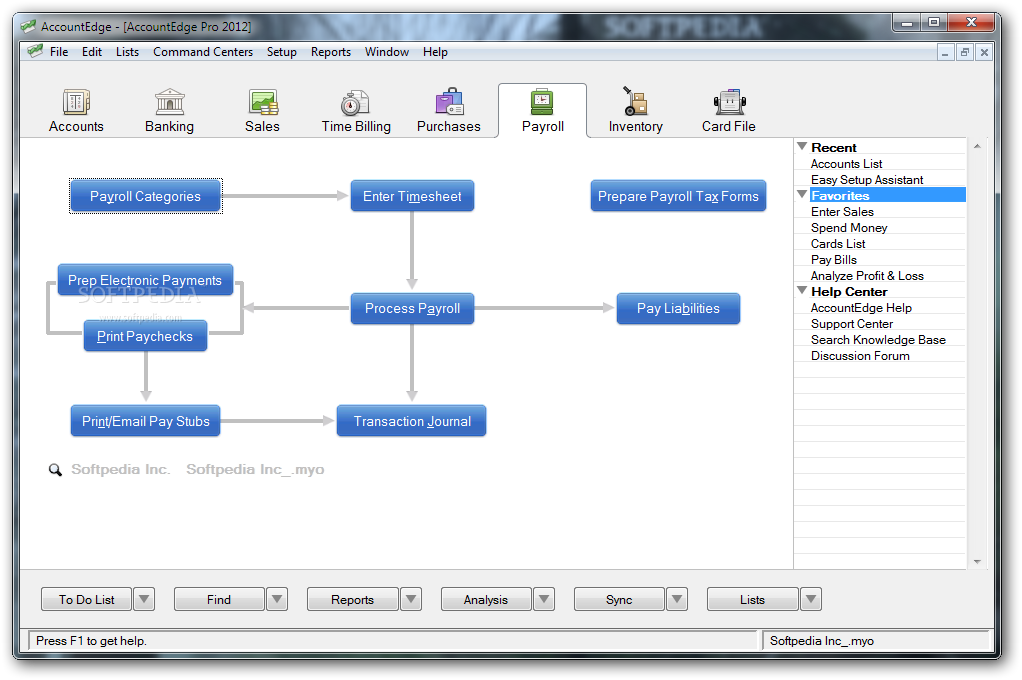Click the bottom Lists button

coord(752,599)
